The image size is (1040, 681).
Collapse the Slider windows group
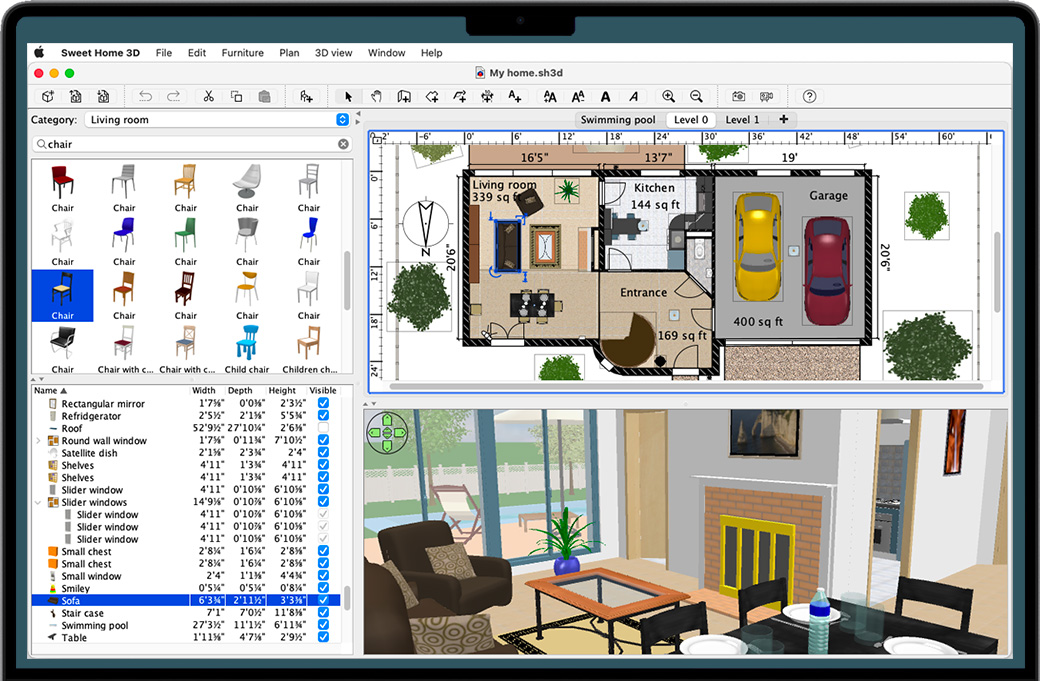(39, 503)
